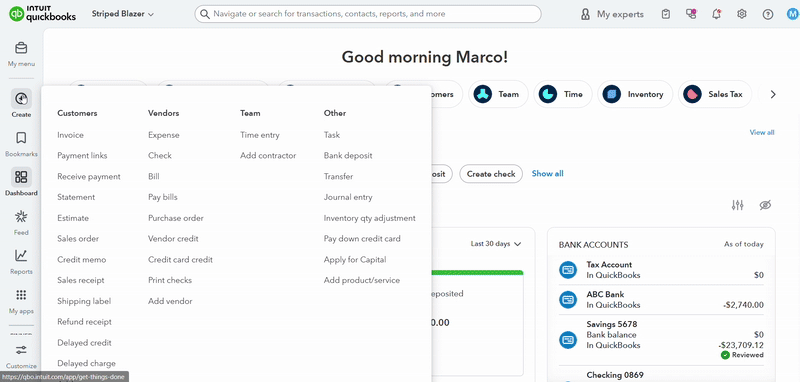Open My experts in the header
800x382 pixels.
coord(612,14)
